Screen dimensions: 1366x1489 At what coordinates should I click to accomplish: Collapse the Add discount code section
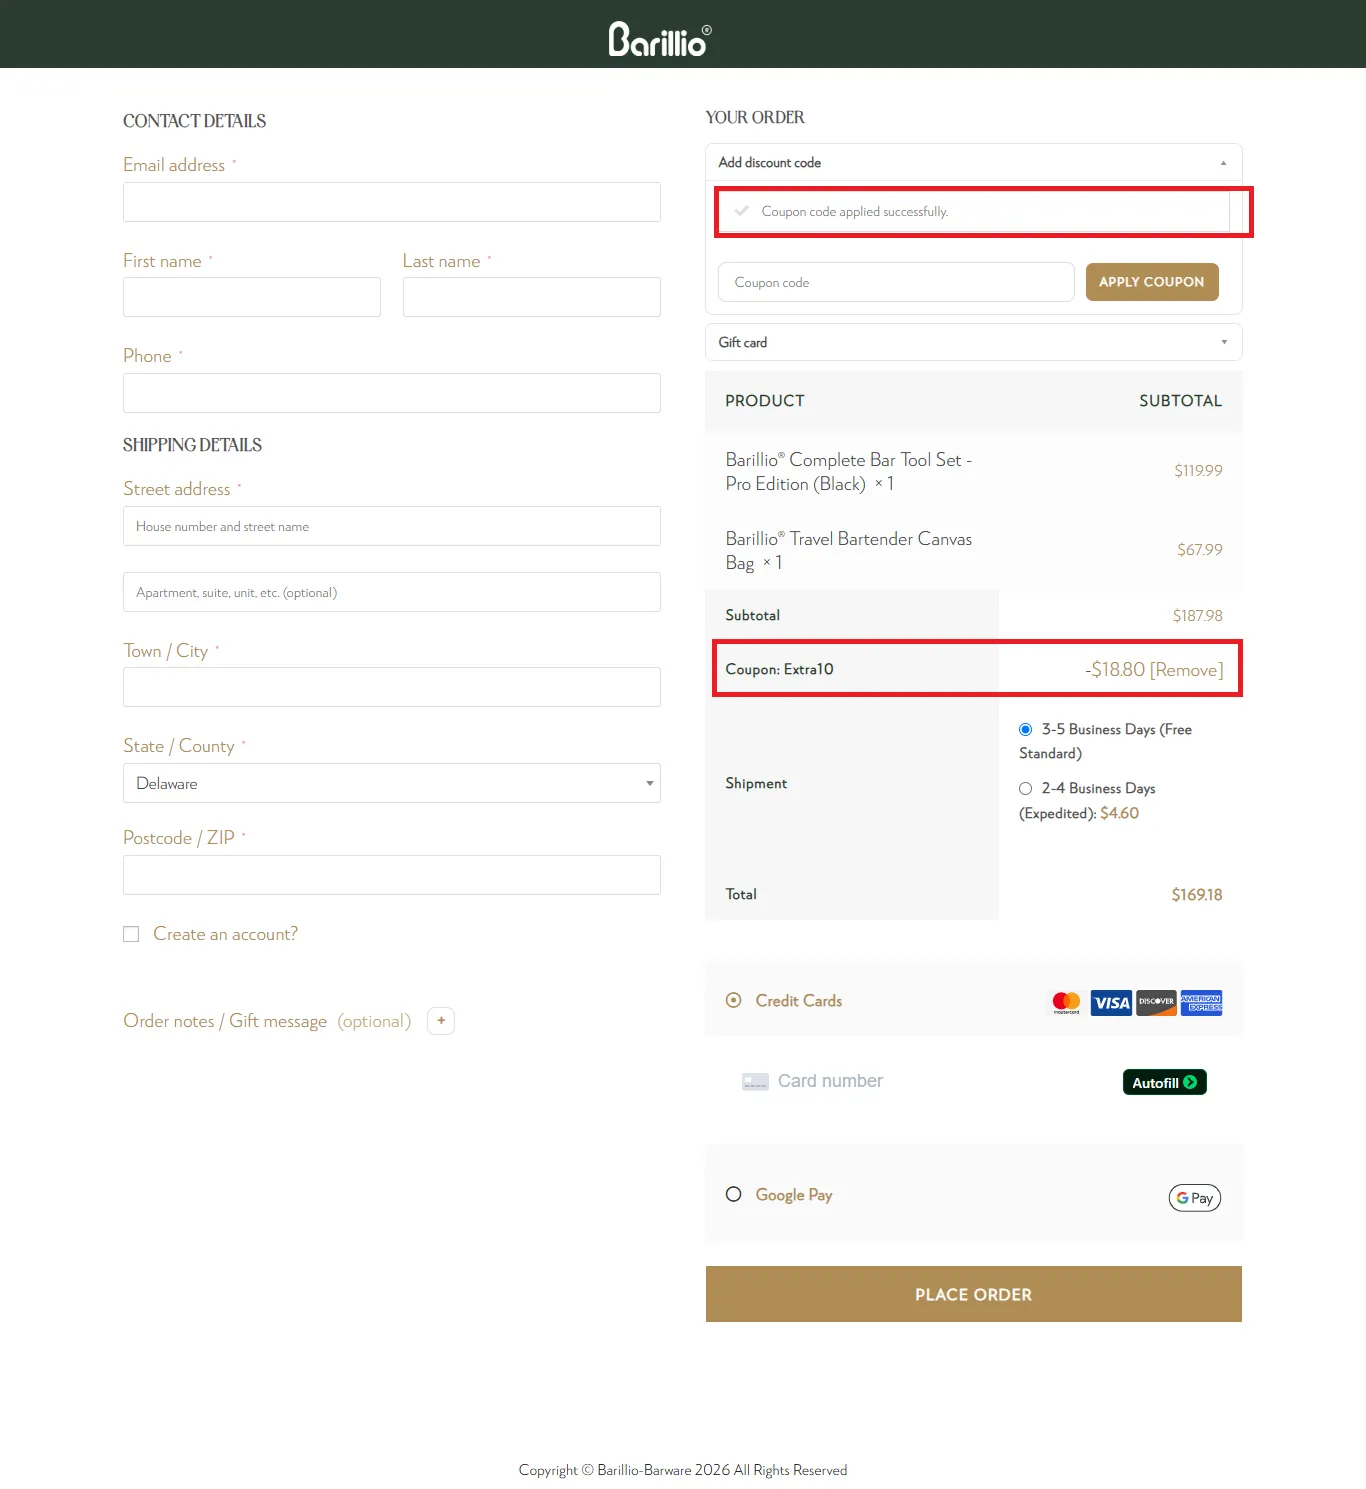[x=973, y=162]
